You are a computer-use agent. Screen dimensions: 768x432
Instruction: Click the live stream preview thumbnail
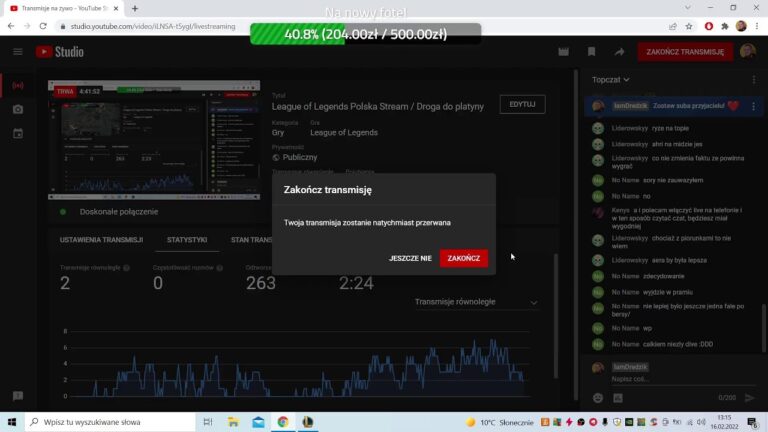pyautogui.click(x=153, y=140)
